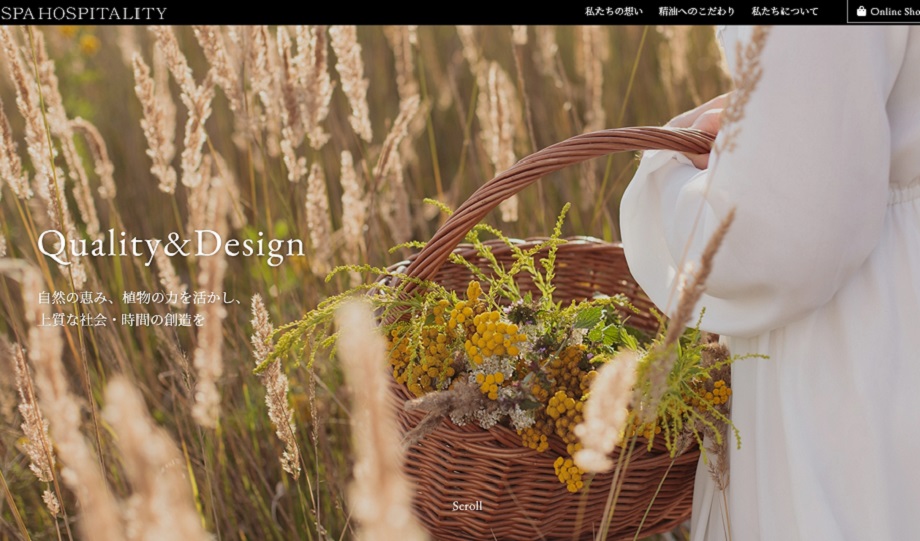Open the 私たちについて menu item
The image size is (920, 541).
click(x=784, y=11)
